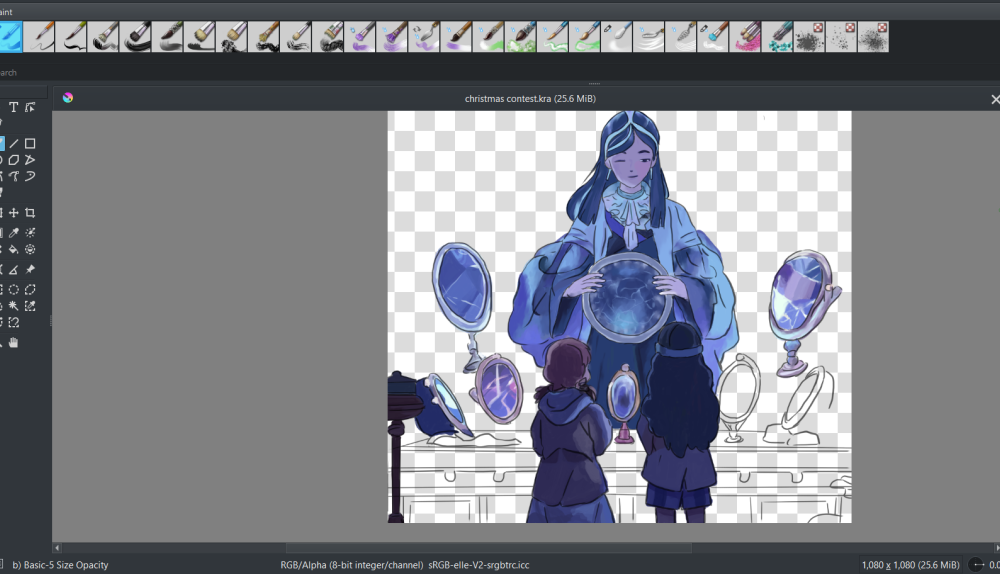Select the Rectangle shape tool
1000x574 pixels.
pyautogui.click(x=30, y=143)
